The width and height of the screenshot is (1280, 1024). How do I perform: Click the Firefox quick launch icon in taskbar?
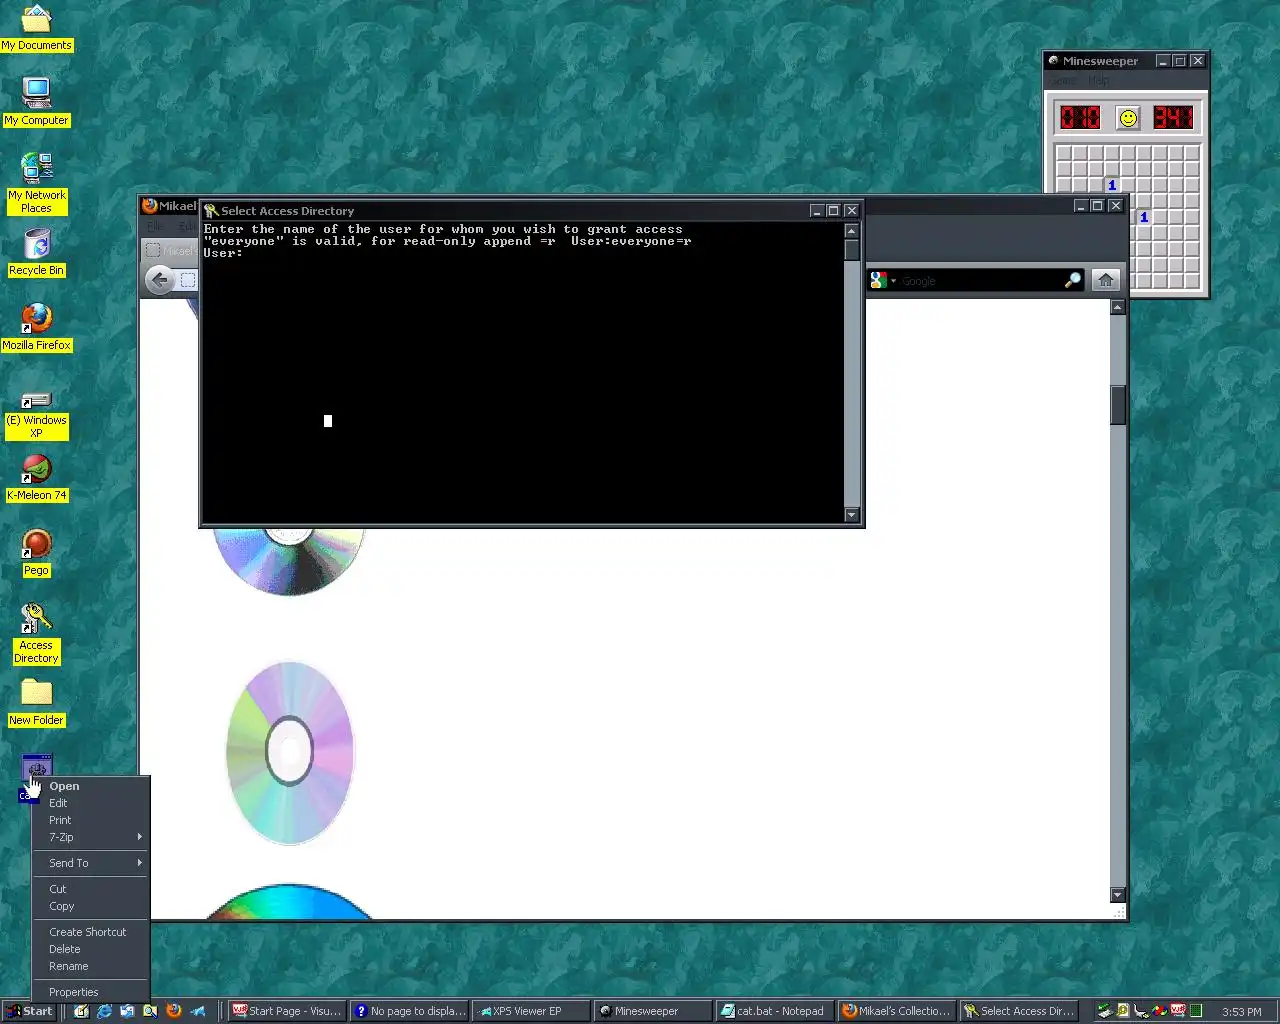174,1011
